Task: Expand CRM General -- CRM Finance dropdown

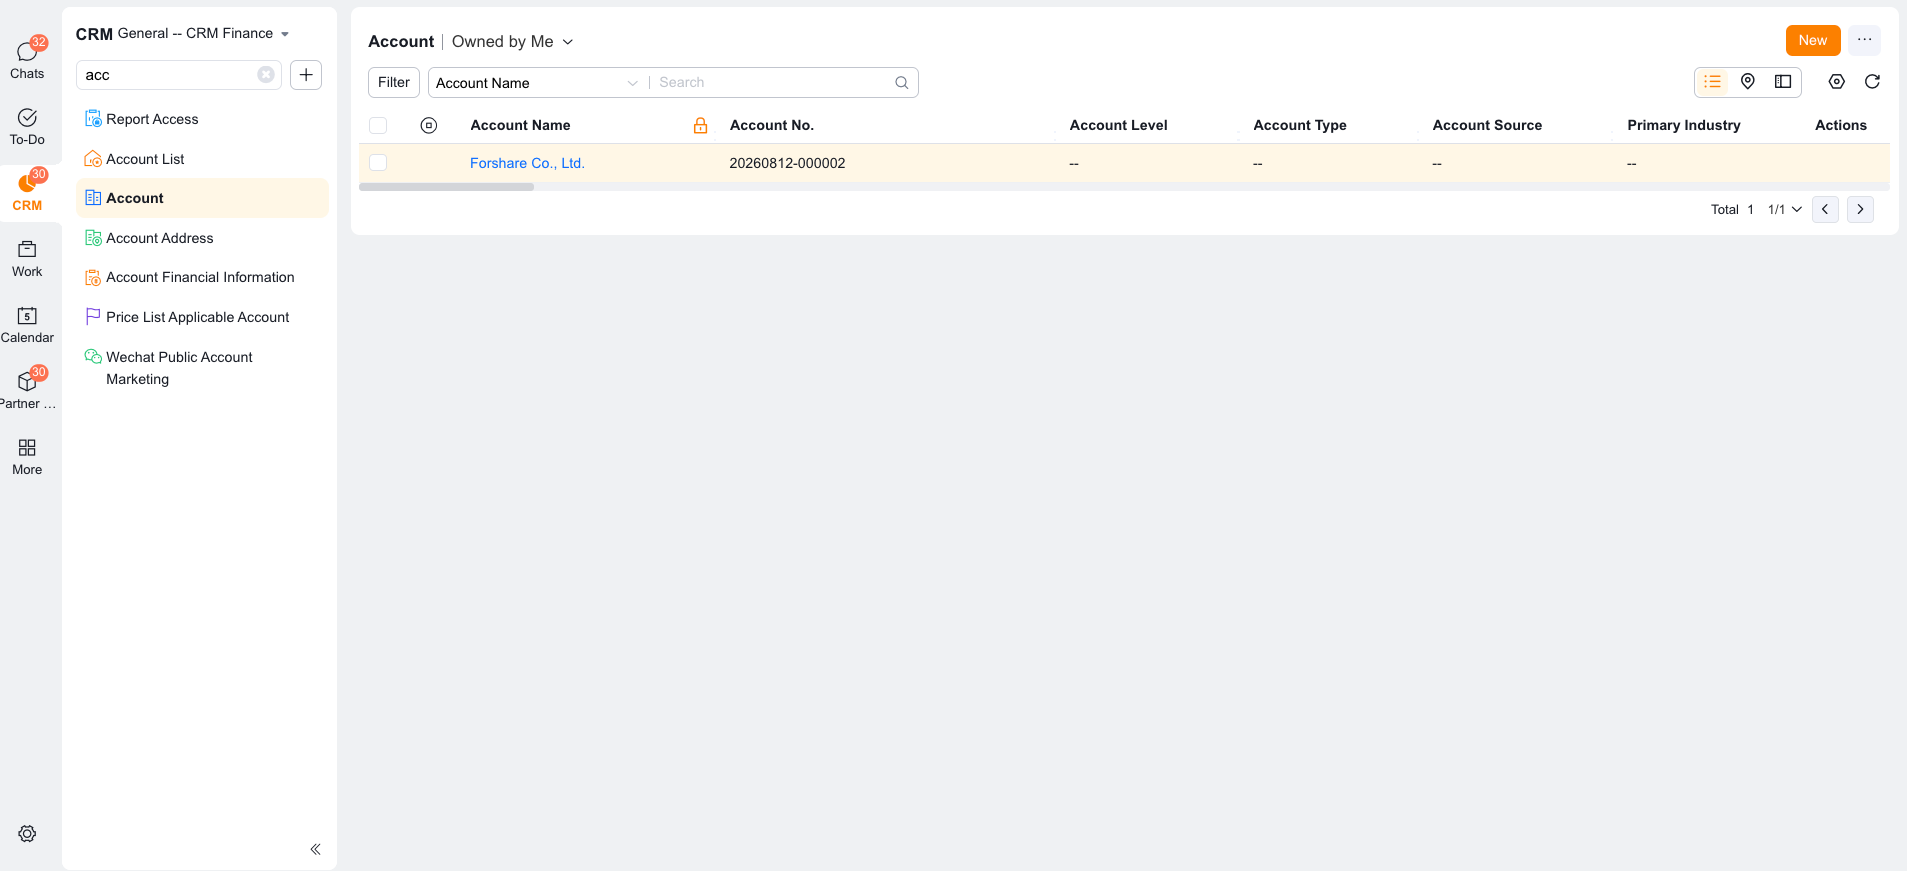Action: click(285, 34)
